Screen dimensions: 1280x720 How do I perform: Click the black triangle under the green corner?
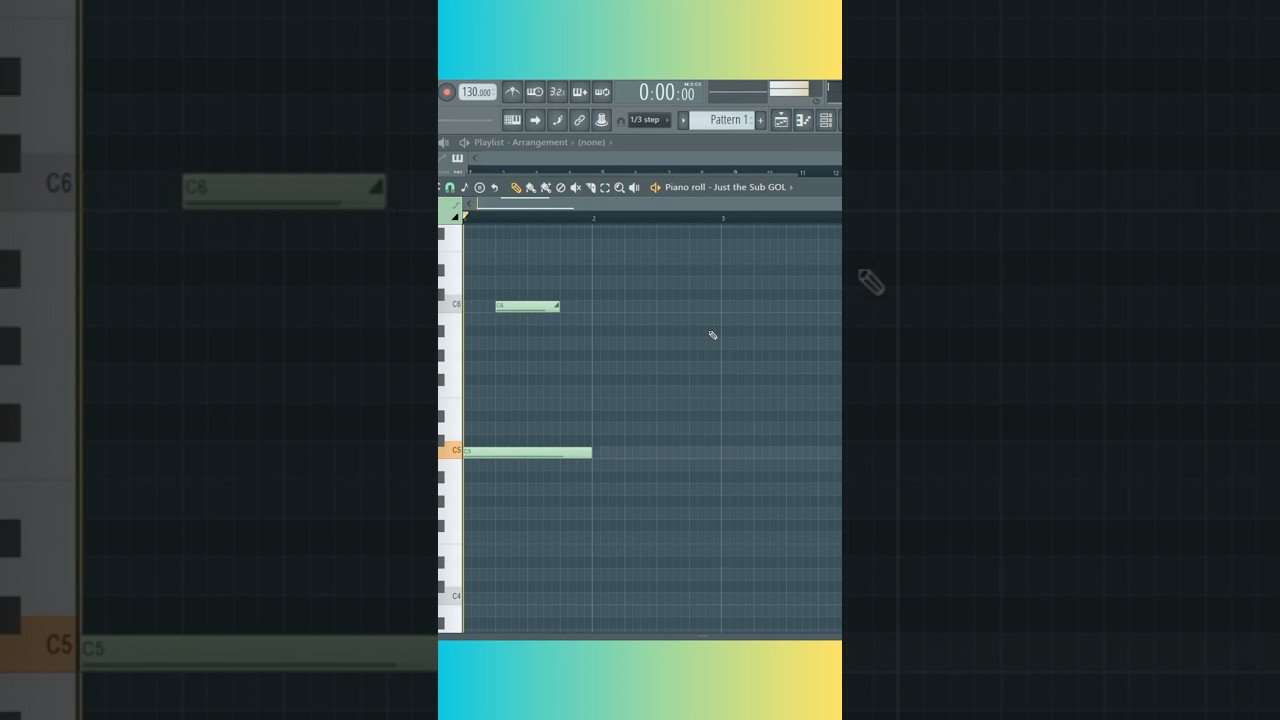[454, 217]
